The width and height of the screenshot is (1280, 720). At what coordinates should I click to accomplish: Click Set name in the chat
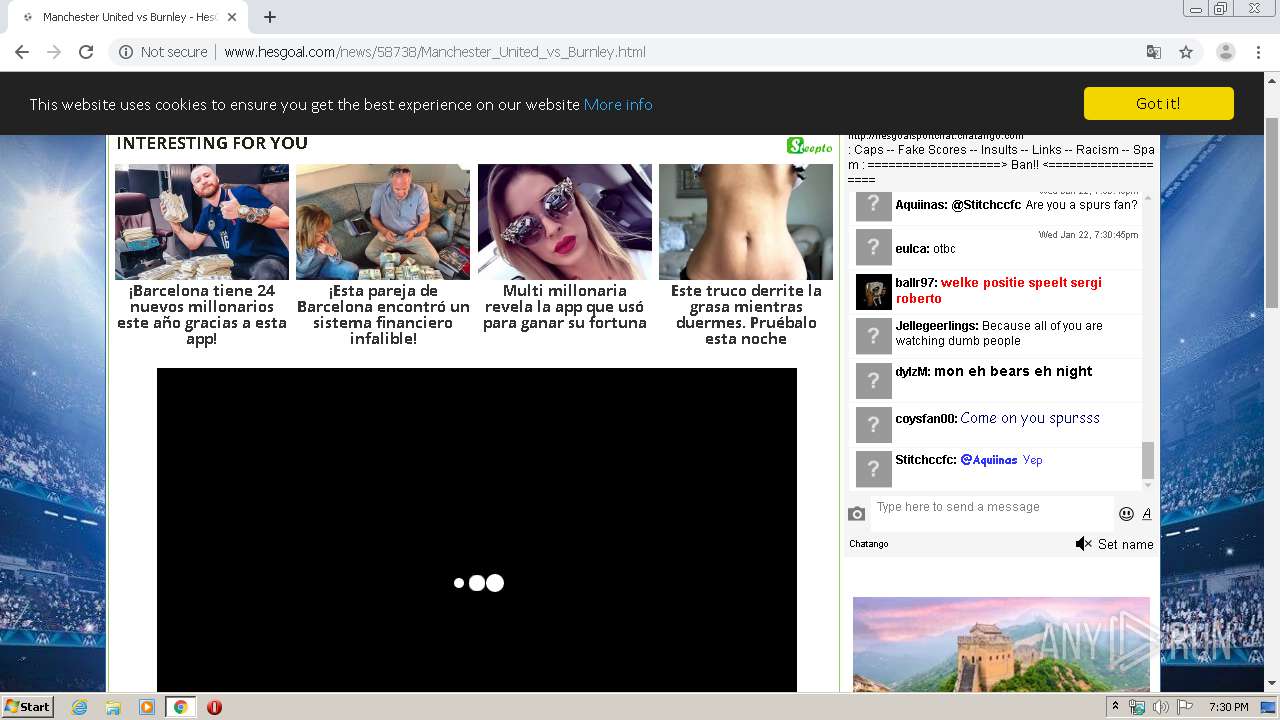pos(1125,544)
